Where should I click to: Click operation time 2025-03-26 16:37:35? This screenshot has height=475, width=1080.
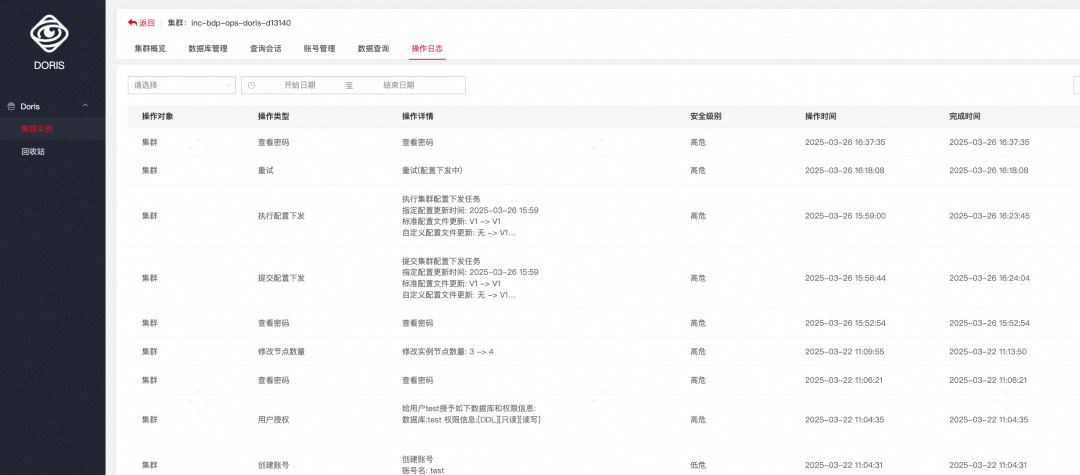pos(845,142)
